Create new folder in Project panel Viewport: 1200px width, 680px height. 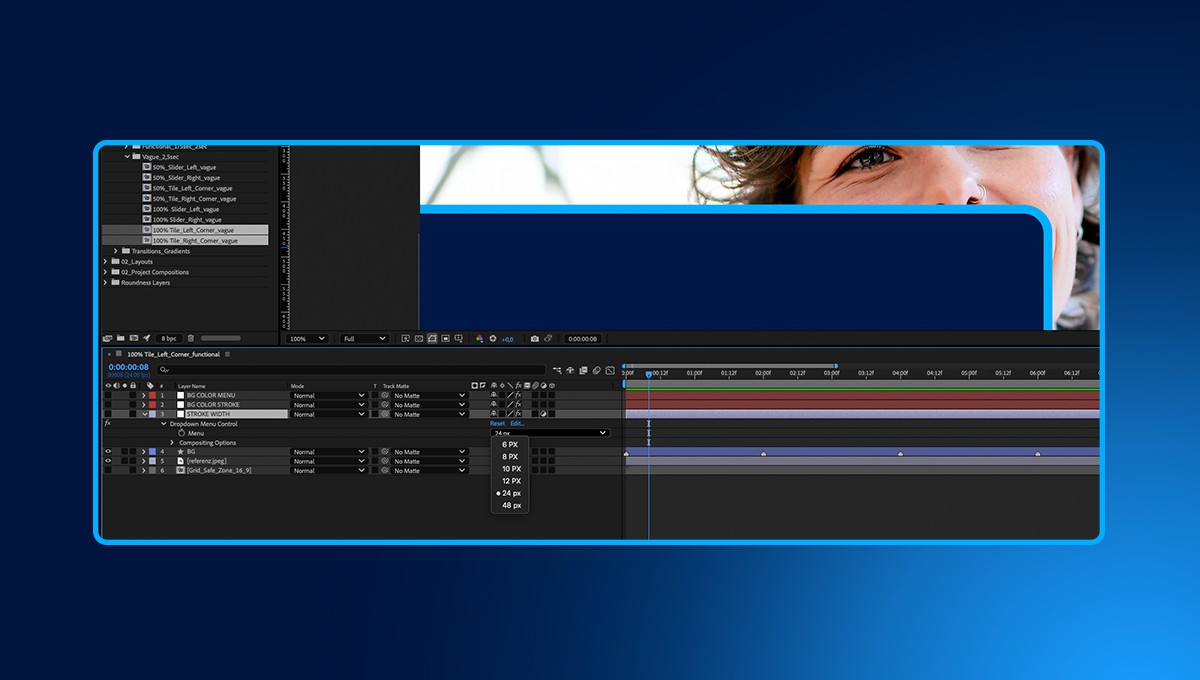pyautogui.click(x=120, y=338)
